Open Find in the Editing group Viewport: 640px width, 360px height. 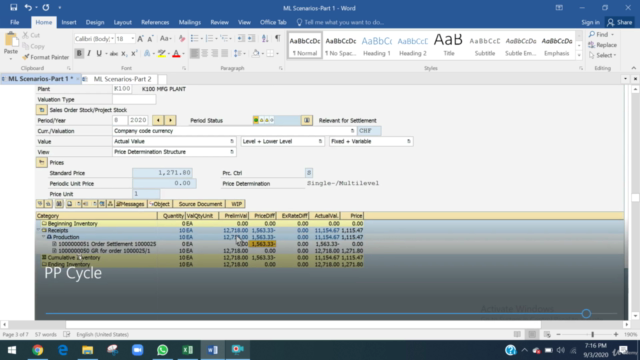[601, 34]
